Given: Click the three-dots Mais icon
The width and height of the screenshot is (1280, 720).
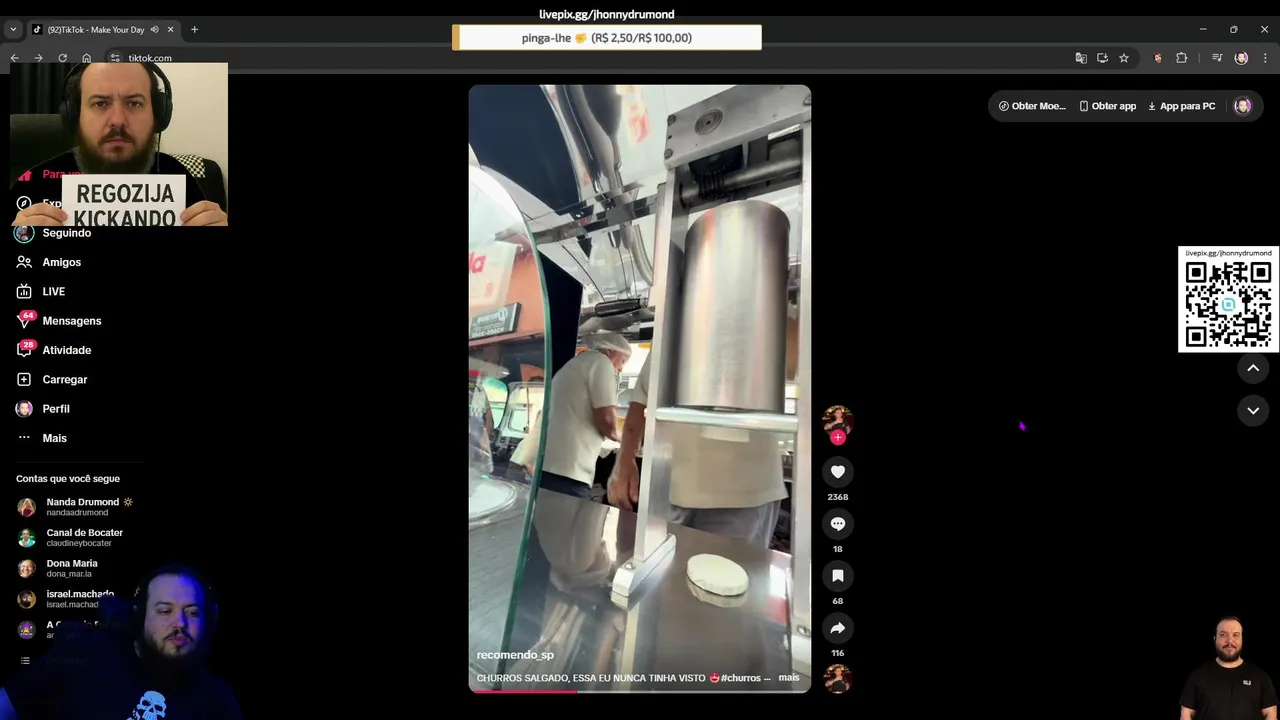Looking at the screenshot, I should tap(24, 438).
